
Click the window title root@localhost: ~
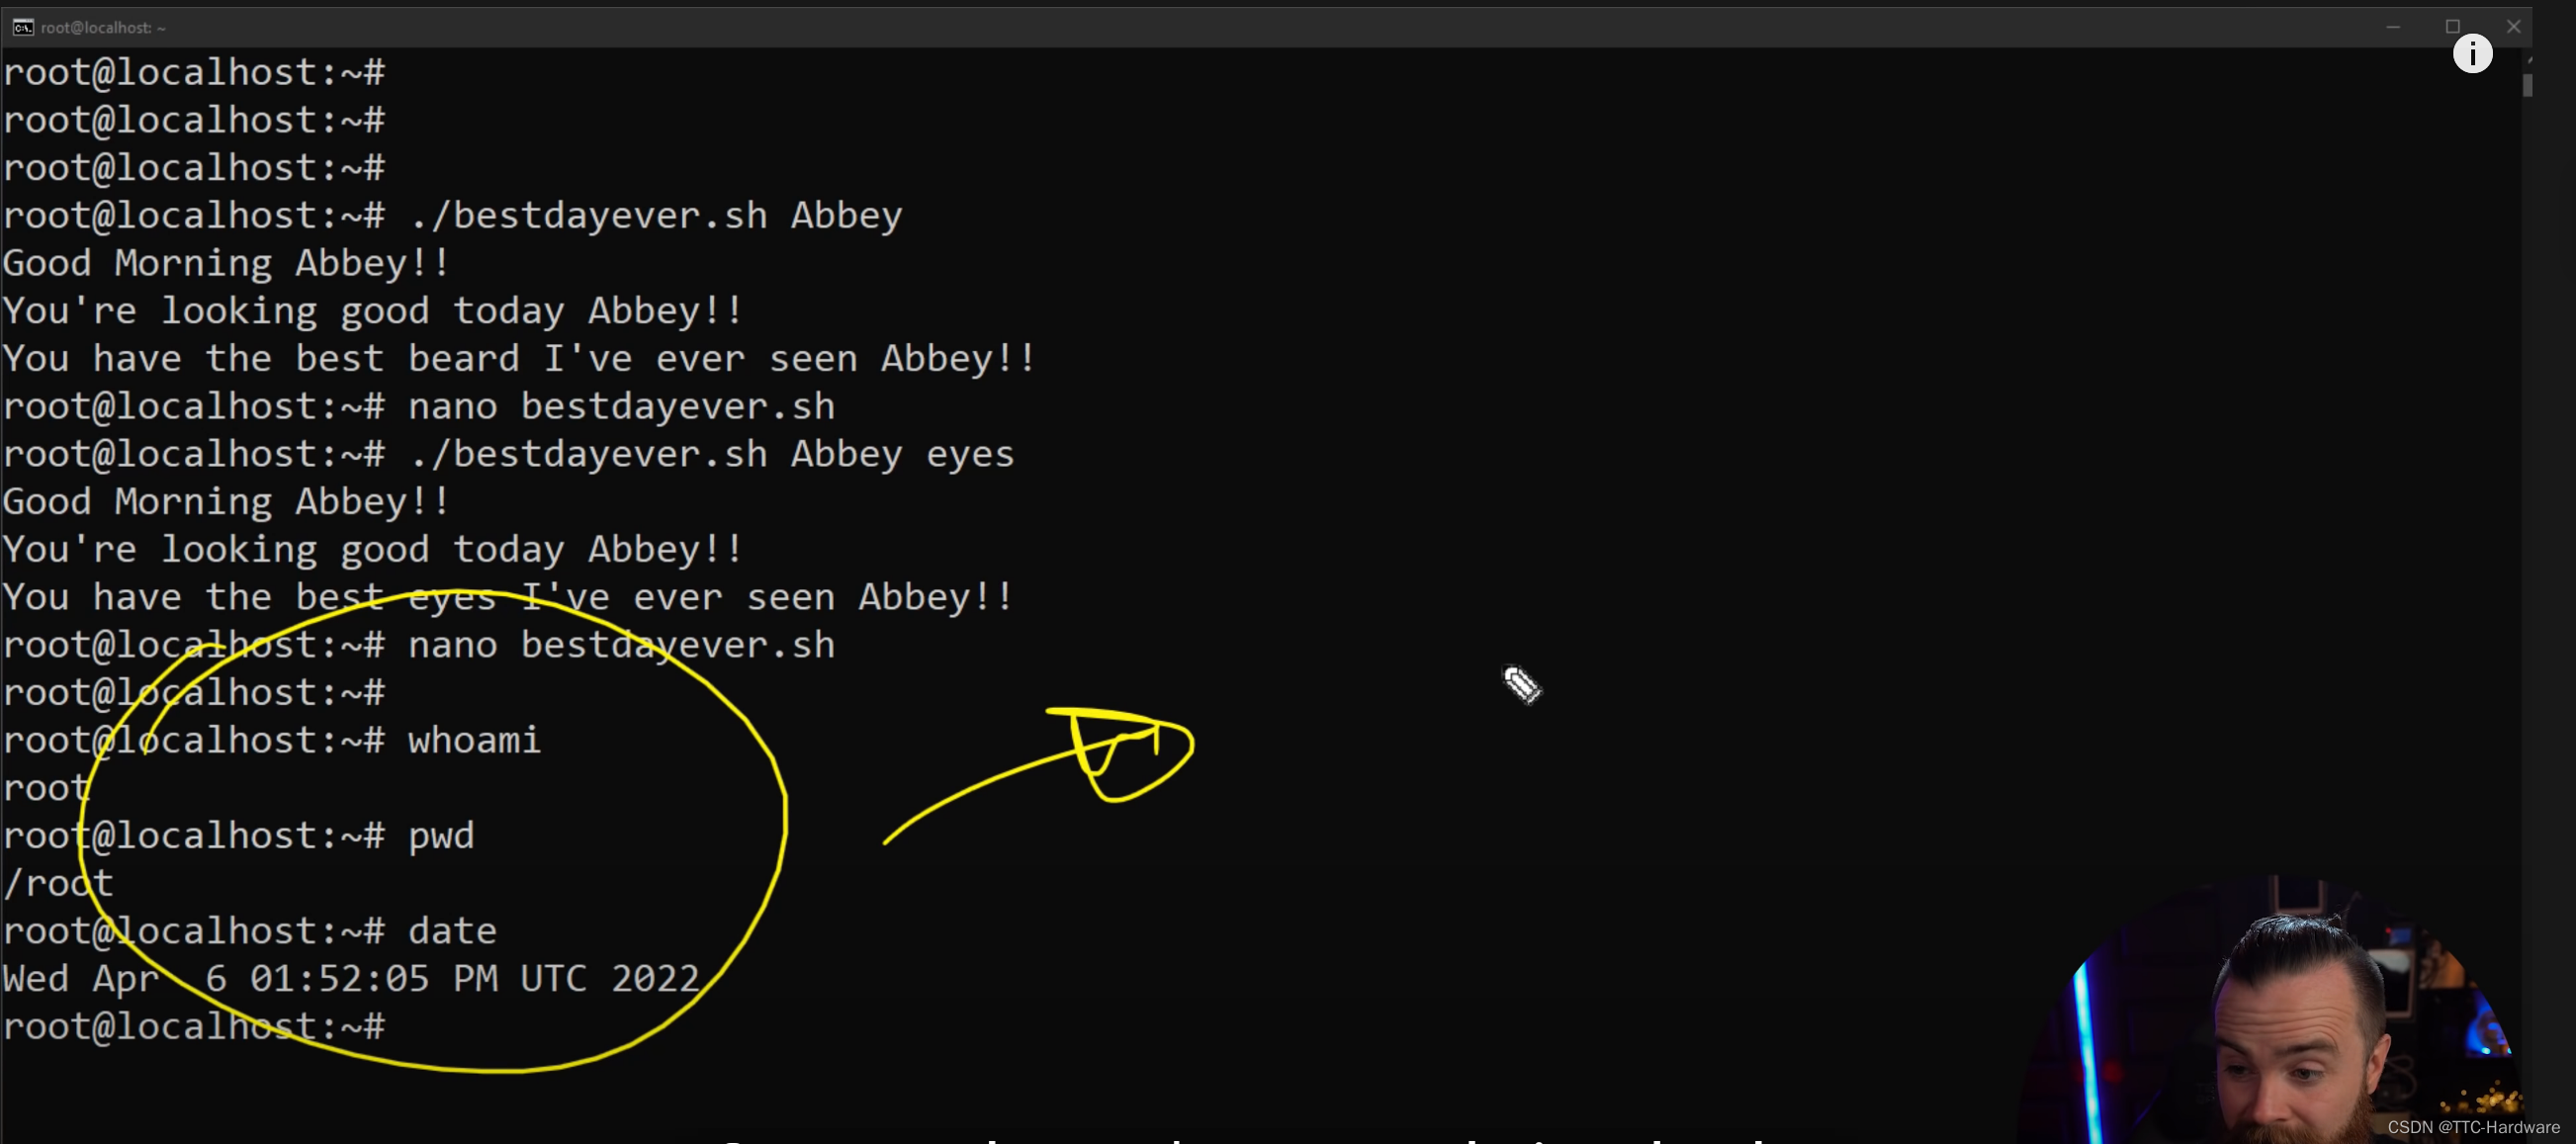coord(103,28)
